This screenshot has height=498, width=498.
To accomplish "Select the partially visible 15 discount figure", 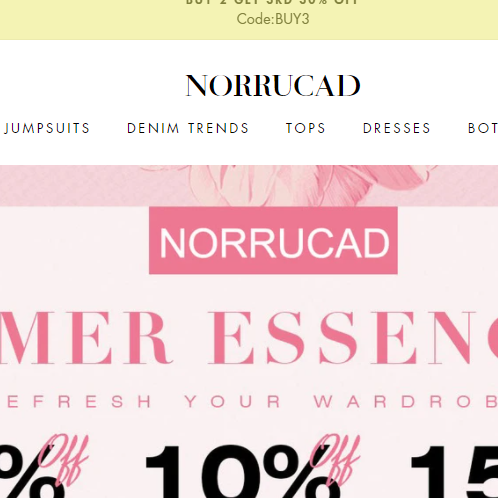I will click(454, 471).
